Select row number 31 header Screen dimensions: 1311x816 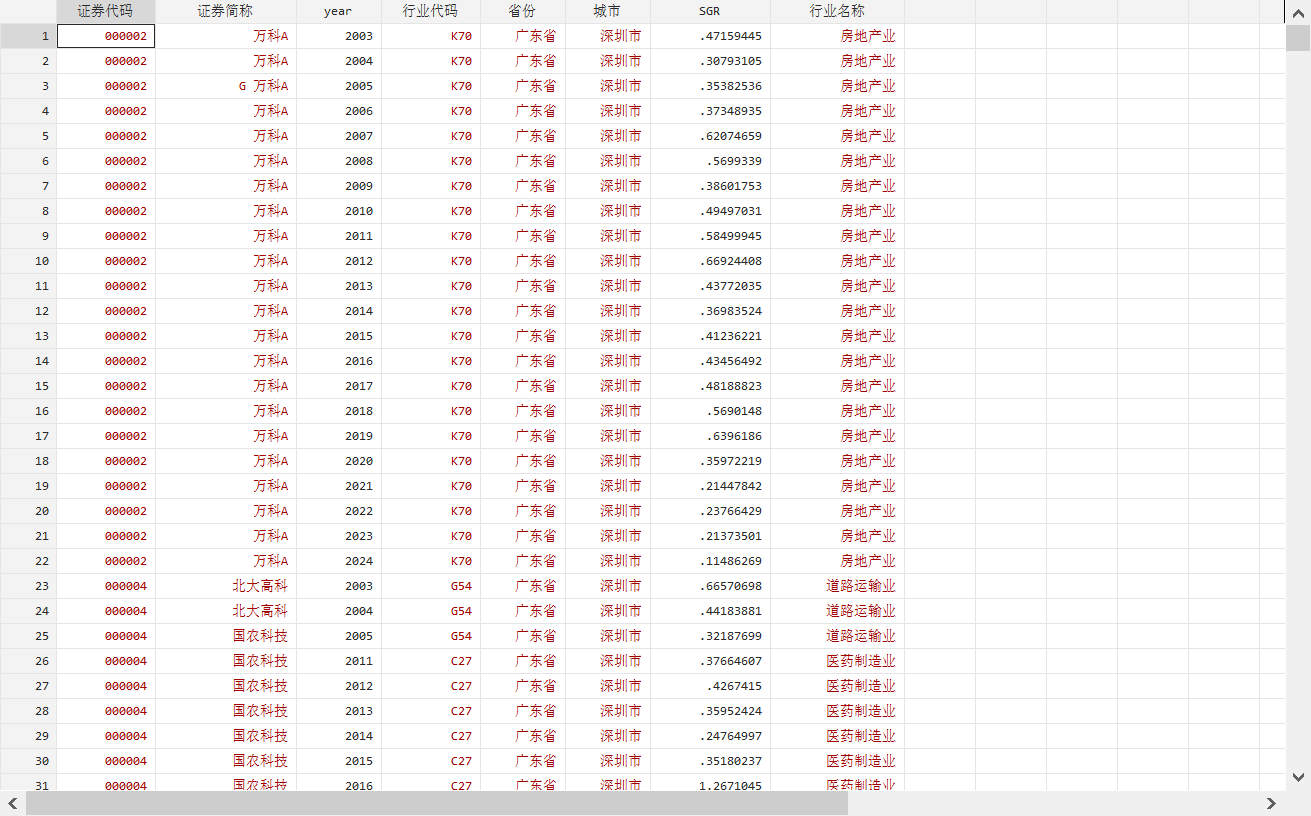[x=28, y=783]
